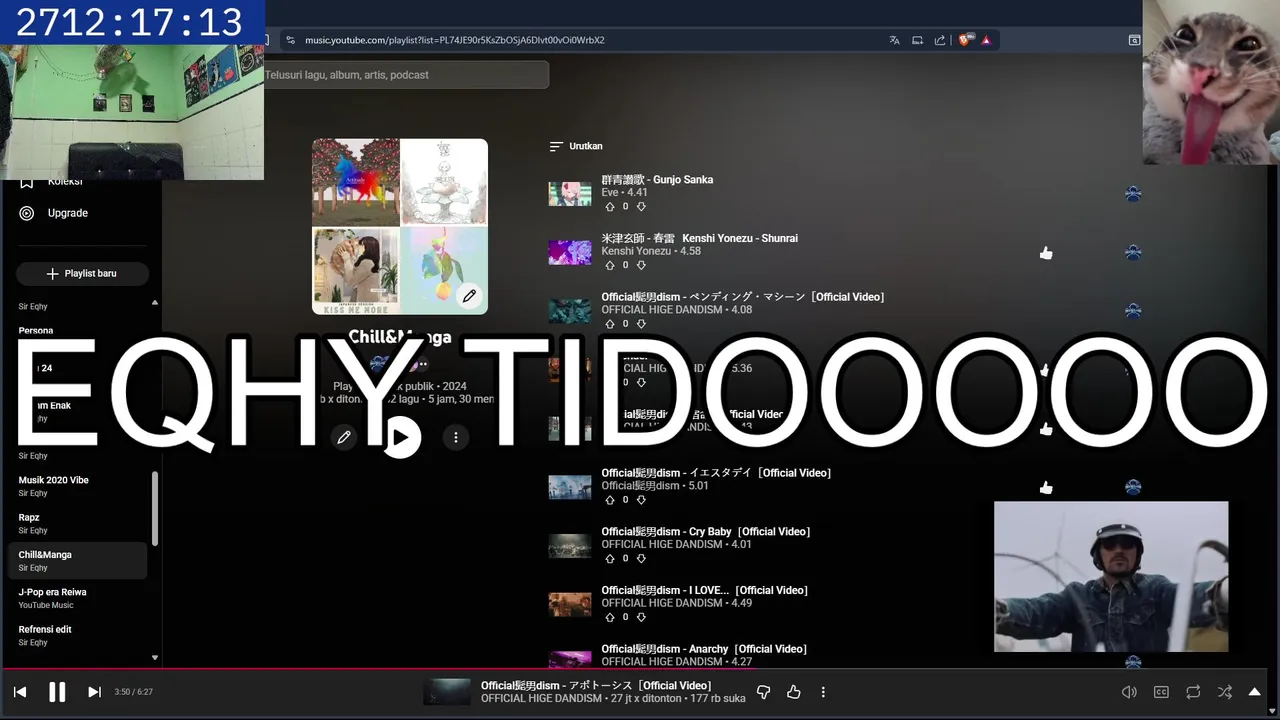
Task: Toggle the like on イエスタデイ track
Action: (1046, 488)
